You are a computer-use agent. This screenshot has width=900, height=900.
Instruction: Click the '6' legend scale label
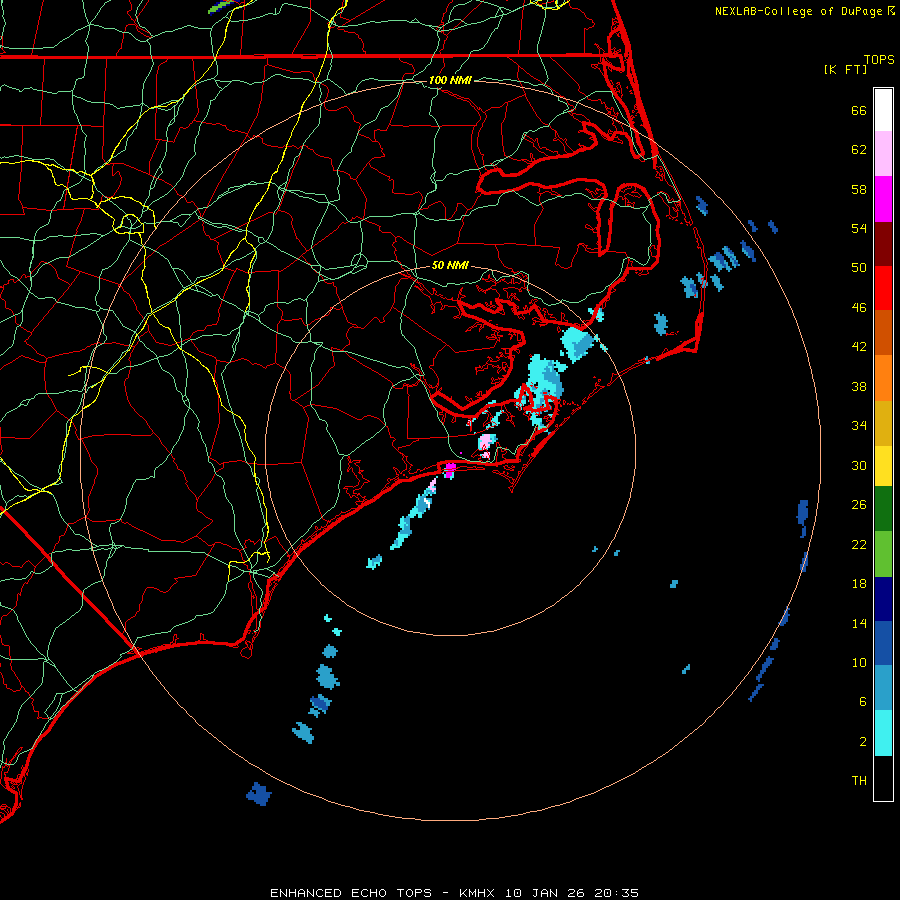[x=863, y=702]
